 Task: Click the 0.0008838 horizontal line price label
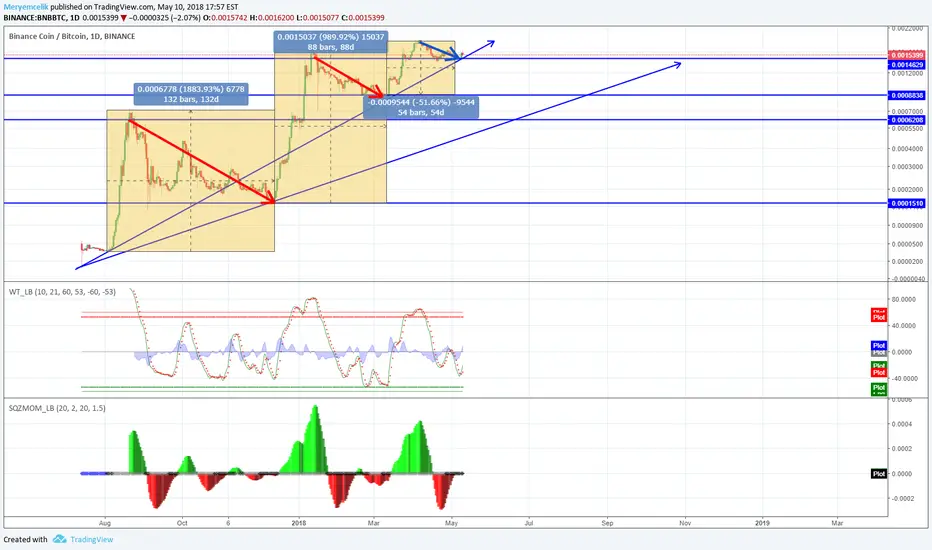point(907,95)
